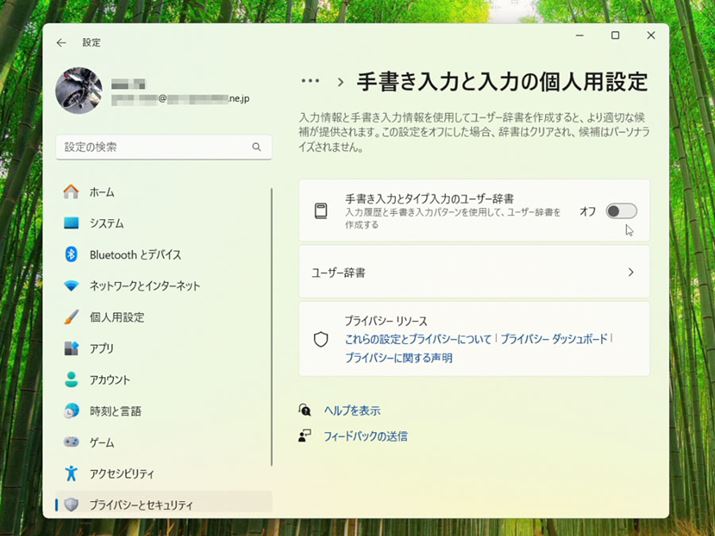This screenshot has width=715, height=536.
Task: Click the 設定の検索 search box
Action: (x=155, y=147)
